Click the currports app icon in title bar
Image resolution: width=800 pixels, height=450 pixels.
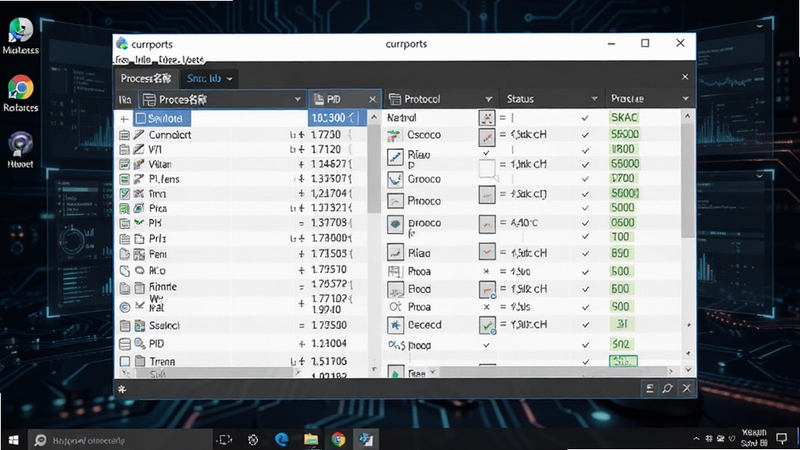pos(122,44)
